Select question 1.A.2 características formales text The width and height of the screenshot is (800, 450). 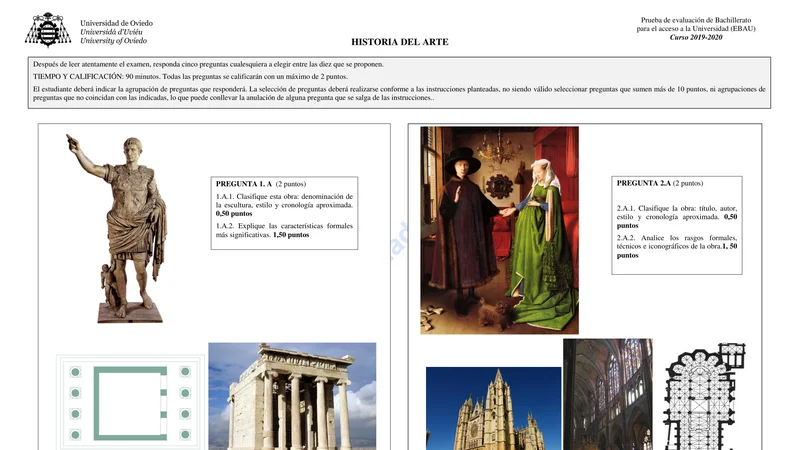click(284, 231)
